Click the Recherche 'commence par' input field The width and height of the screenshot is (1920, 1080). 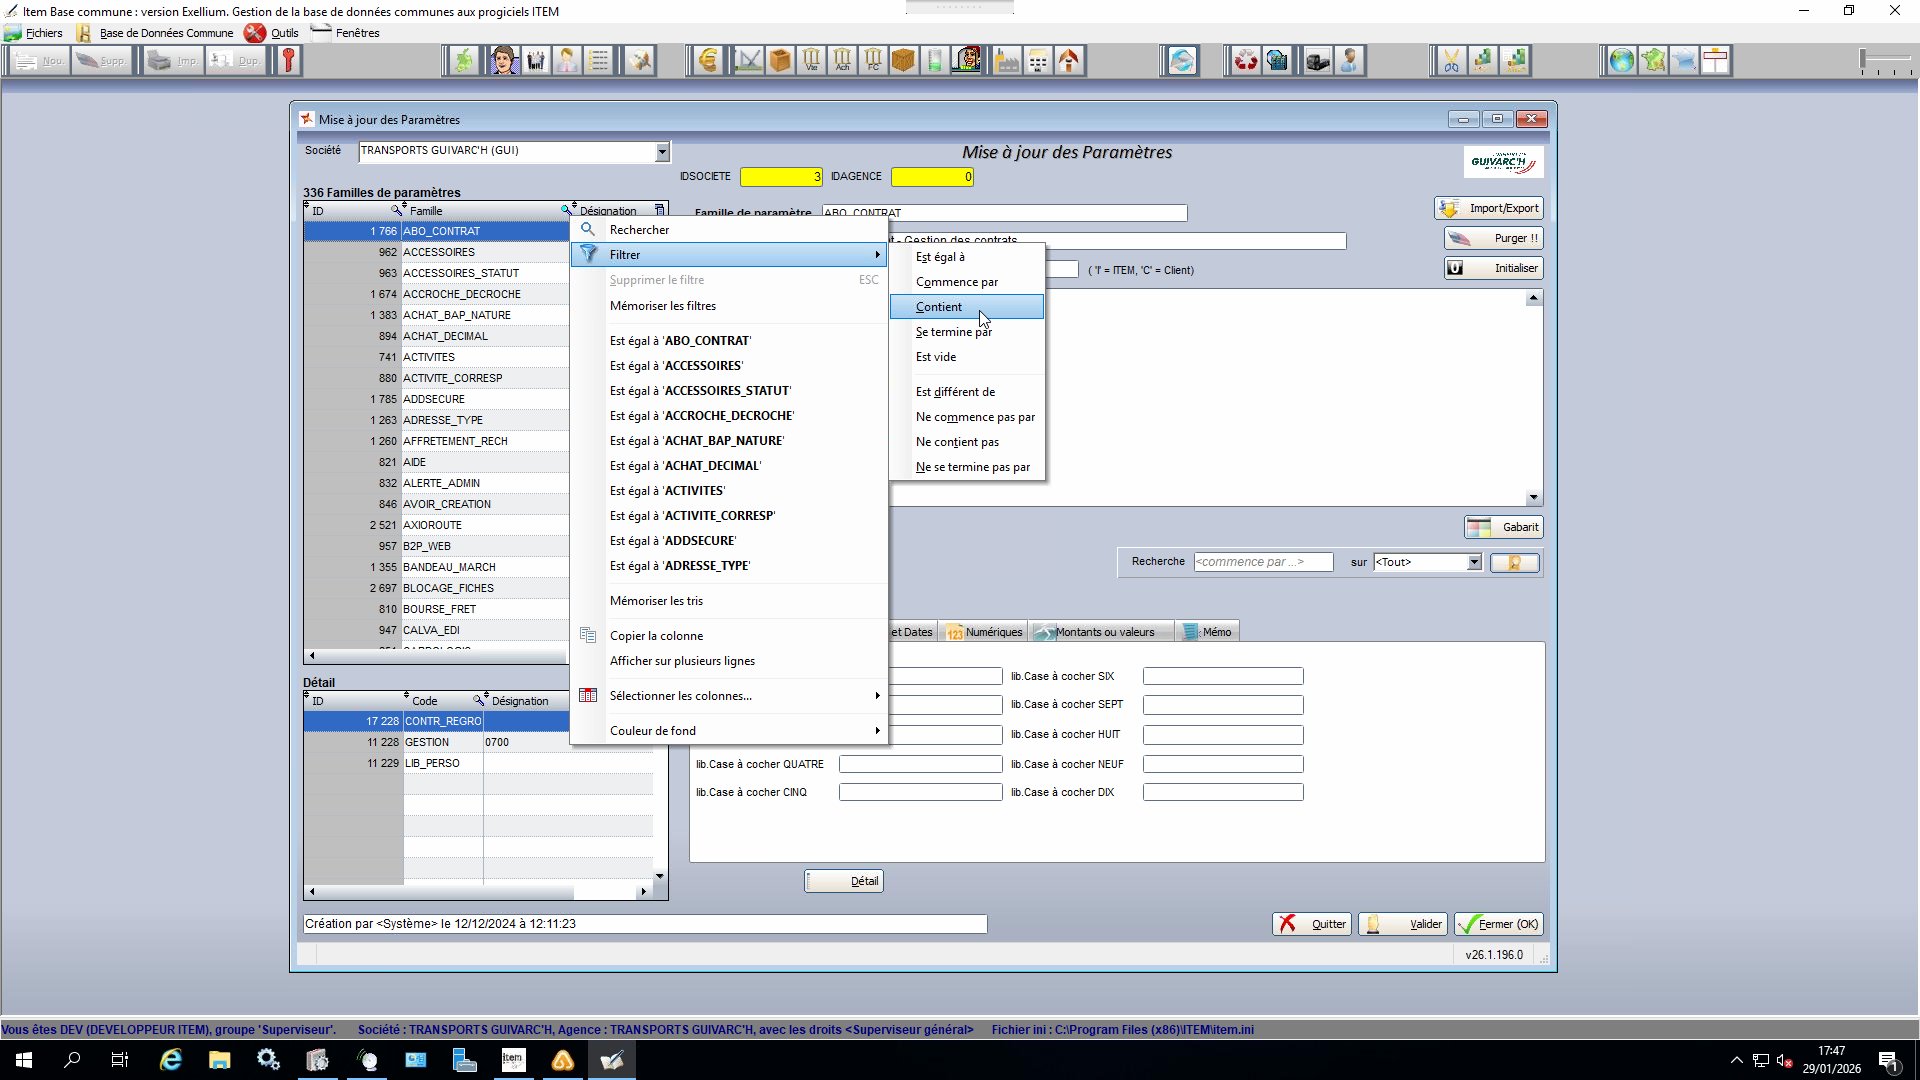click(1263, 562)
